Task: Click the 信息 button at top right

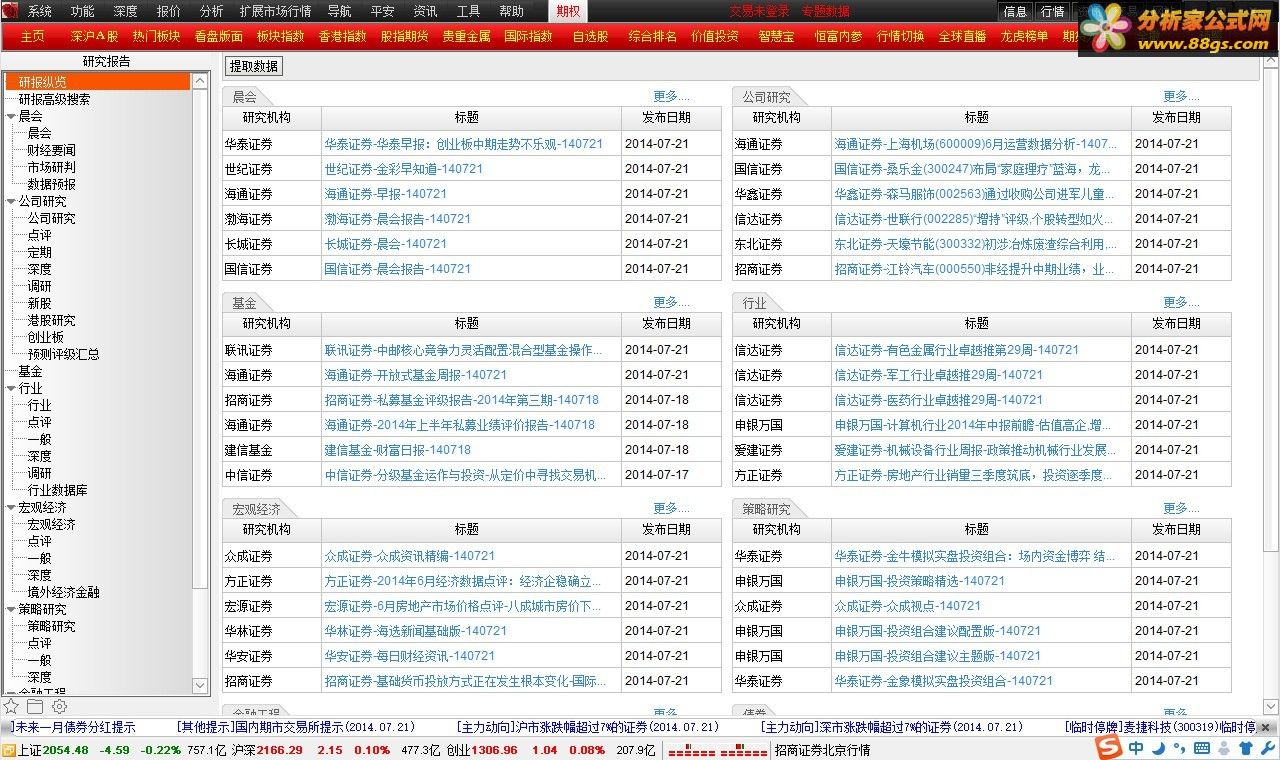Action: 1015,12
